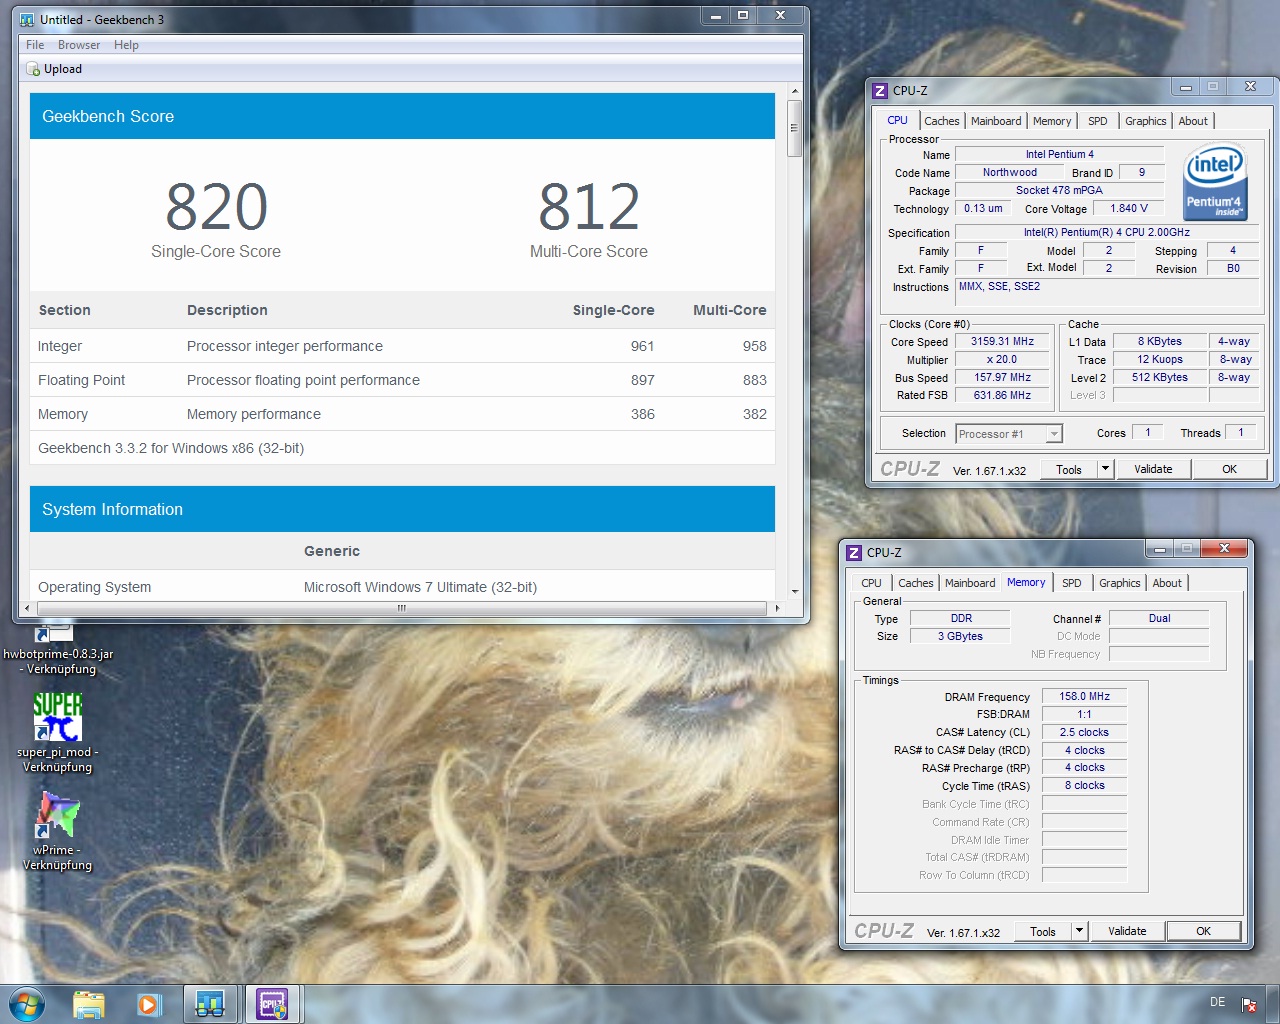The width and height of the screenshot is (1280, 1024).
Task: Switch to Memory tab in upper CPU-Z
Action: 1052,121
